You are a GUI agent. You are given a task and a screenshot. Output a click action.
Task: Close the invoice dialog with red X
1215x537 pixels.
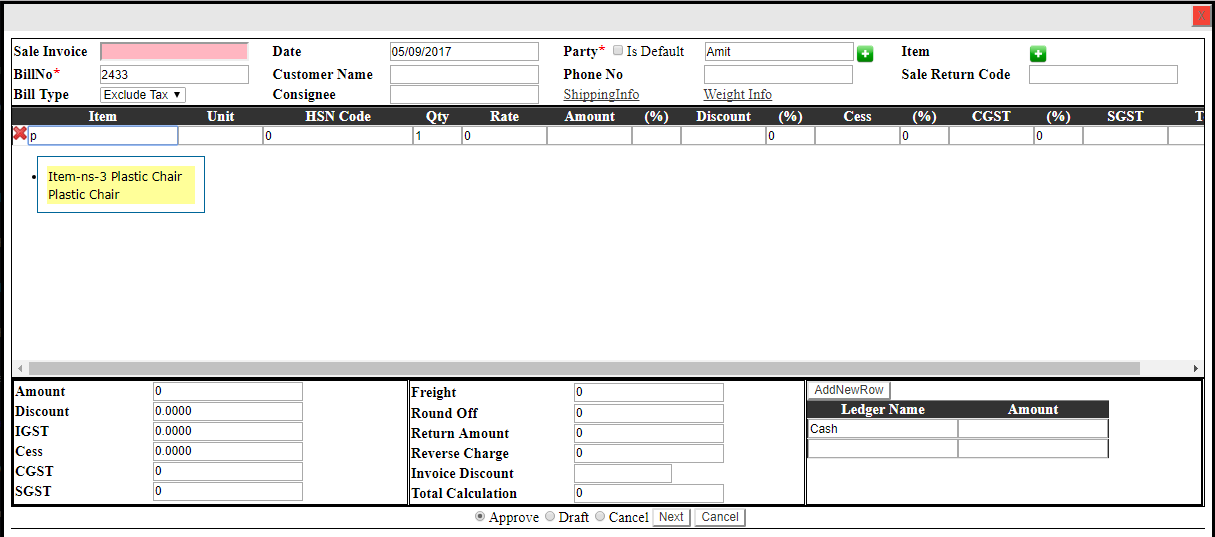(x=1201, y=16)
